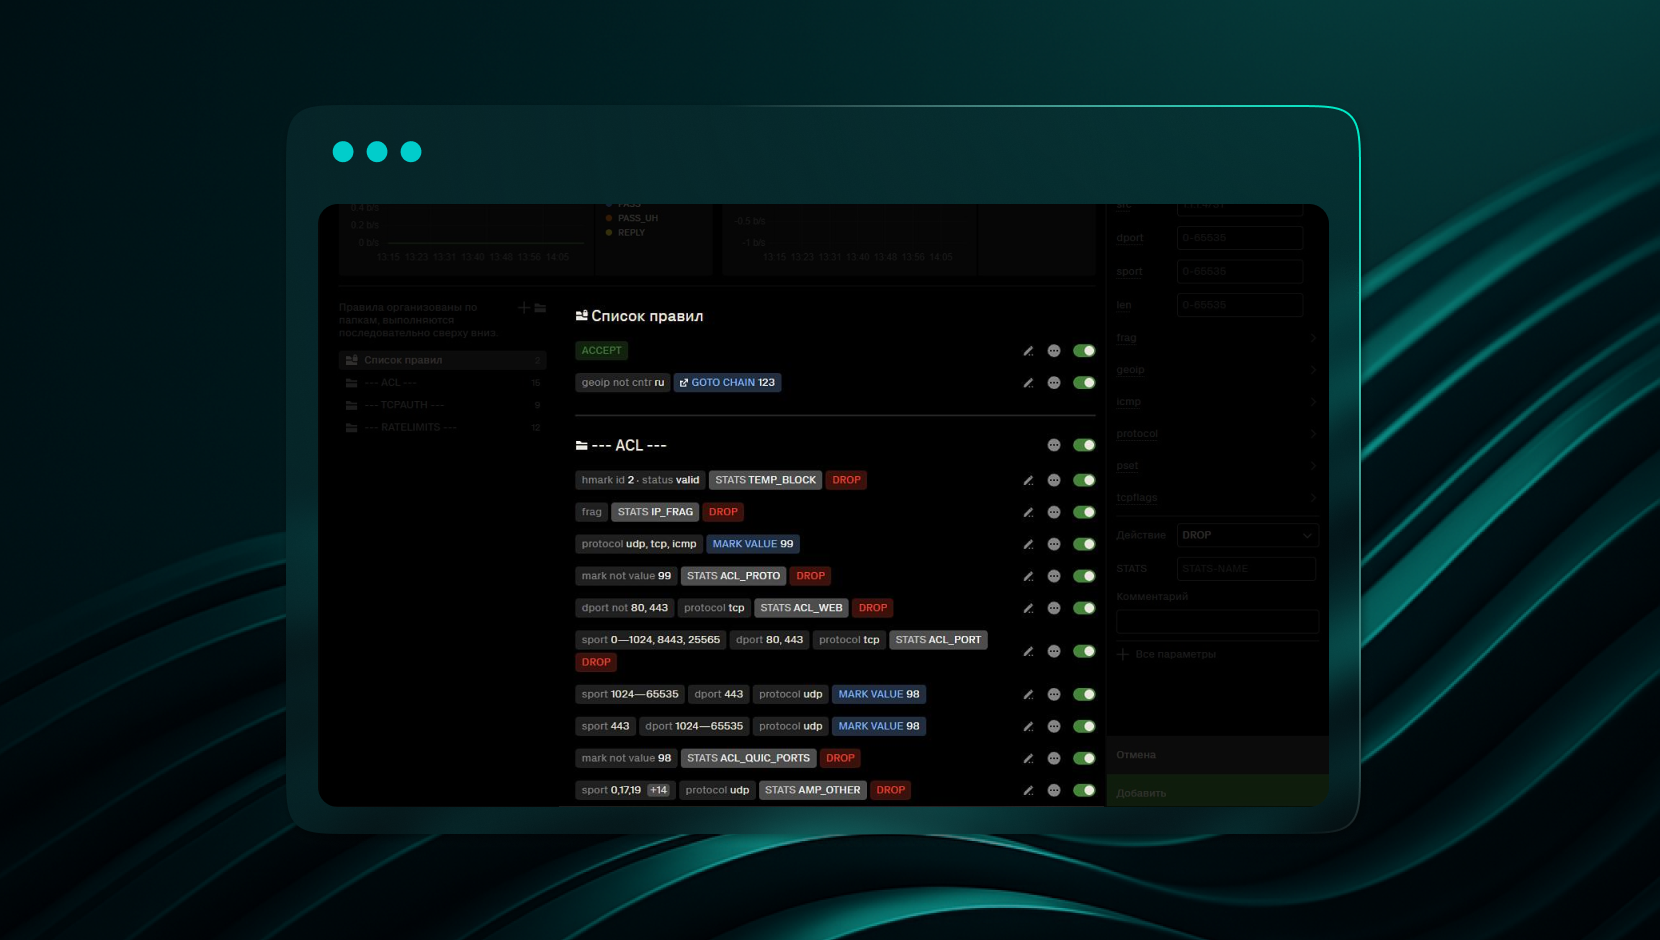Expand the geoip parameter row
Screen dimensions: 1660x940
1217,370
